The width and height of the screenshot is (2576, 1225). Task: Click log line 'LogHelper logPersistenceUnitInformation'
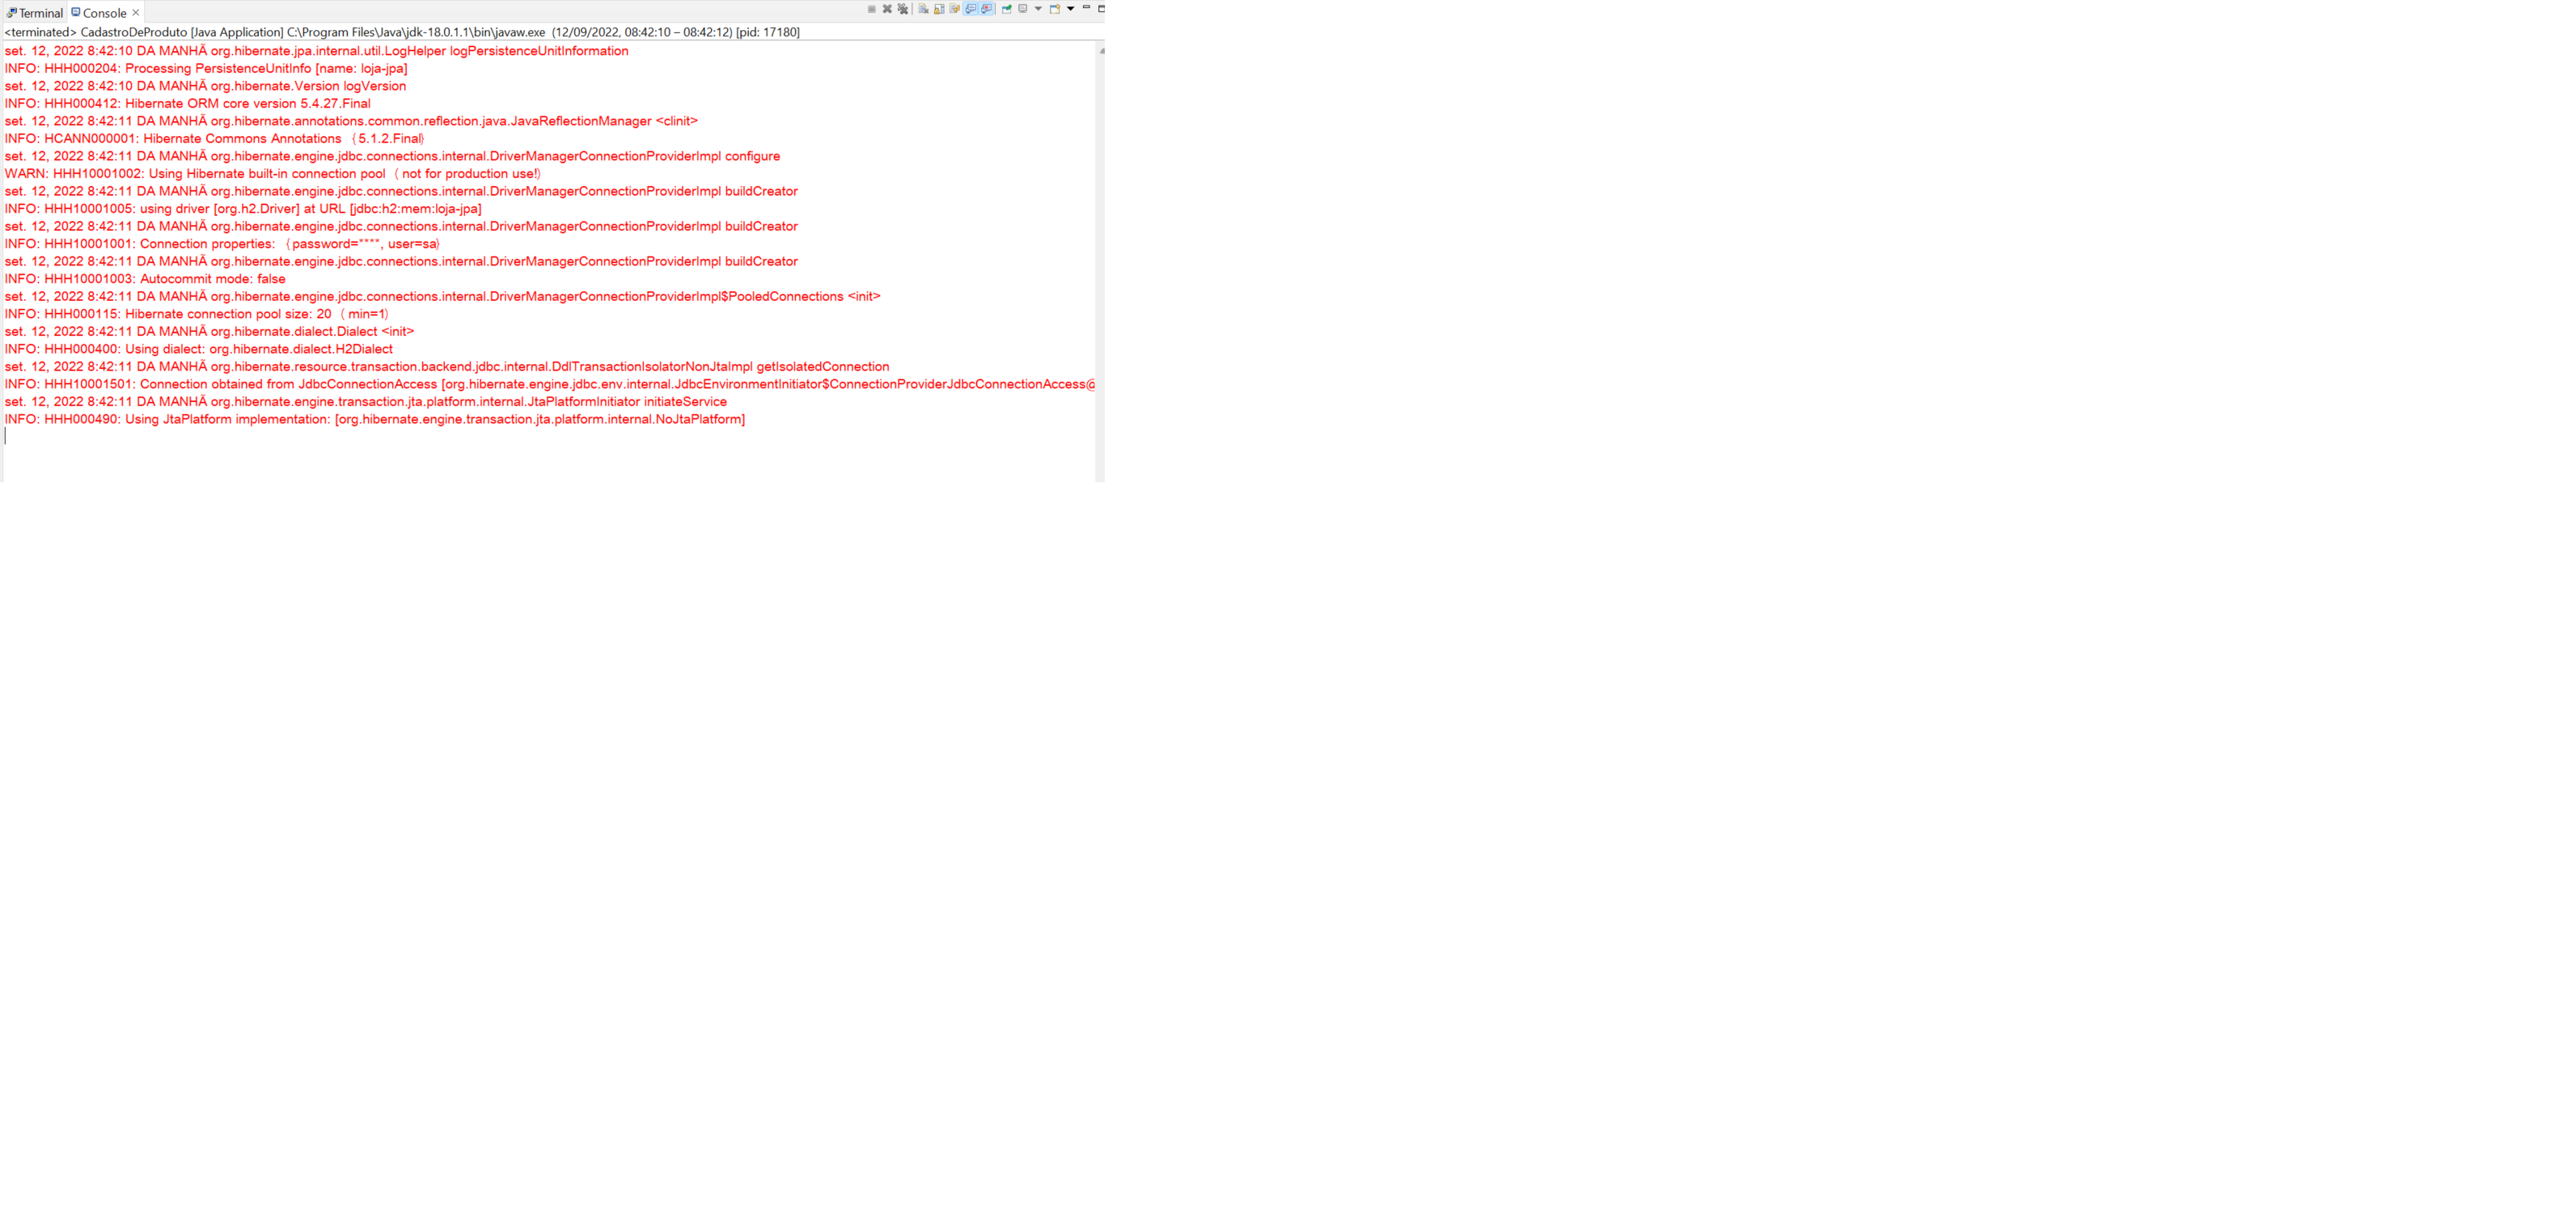[x=317, y=50]
